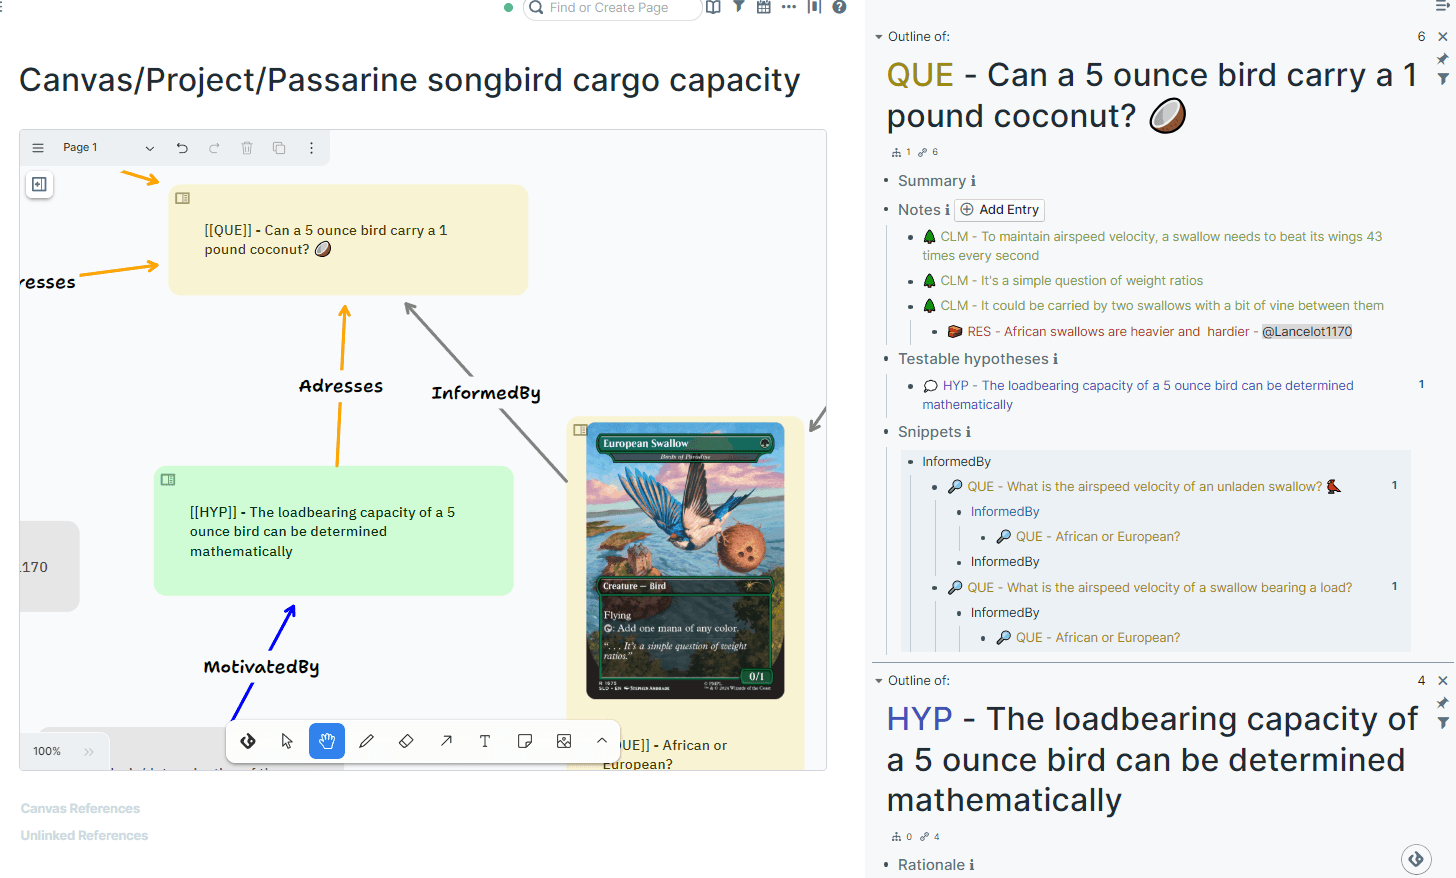Toggle the canvas left drawer panel

click(39, 184)
